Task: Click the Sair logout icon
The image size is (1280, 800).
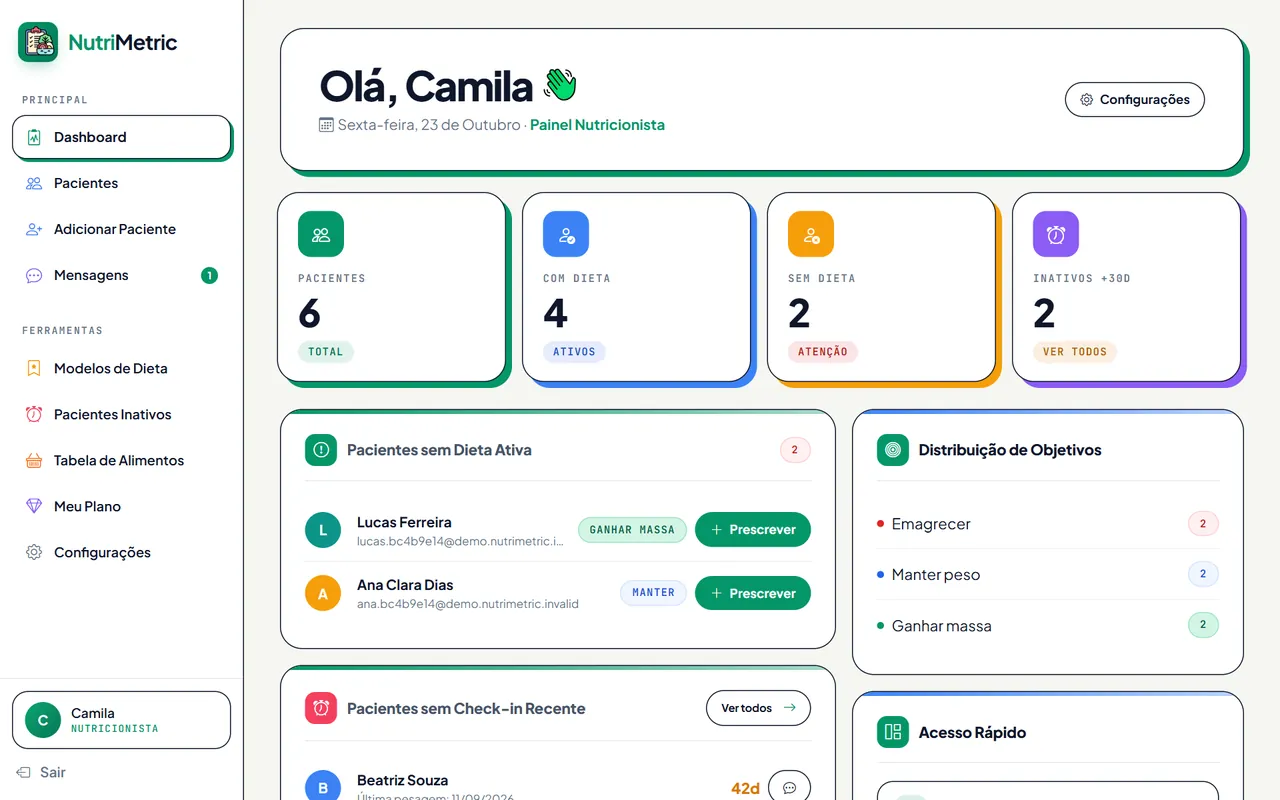Action: tap(24, 772)
